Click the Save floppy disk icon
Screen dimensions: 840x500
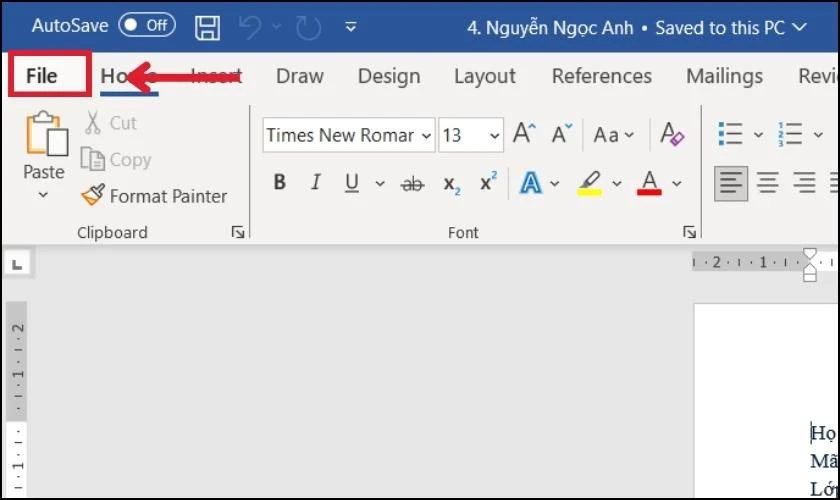coord(207,27)
